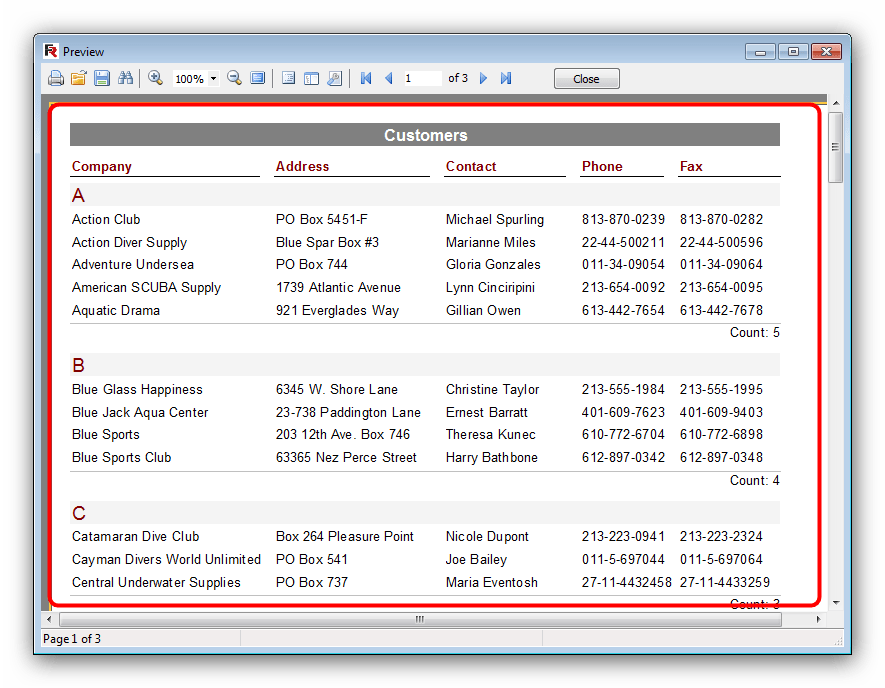Click the Print report icon
The height and width of the screenshot is (688, 885).
(x=55, y=78)
